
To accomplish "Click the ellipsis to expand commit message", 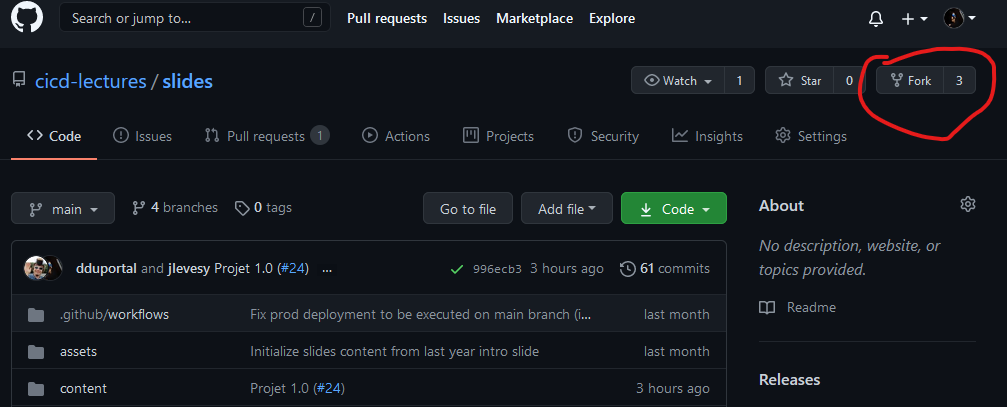I will click(327, 268).
